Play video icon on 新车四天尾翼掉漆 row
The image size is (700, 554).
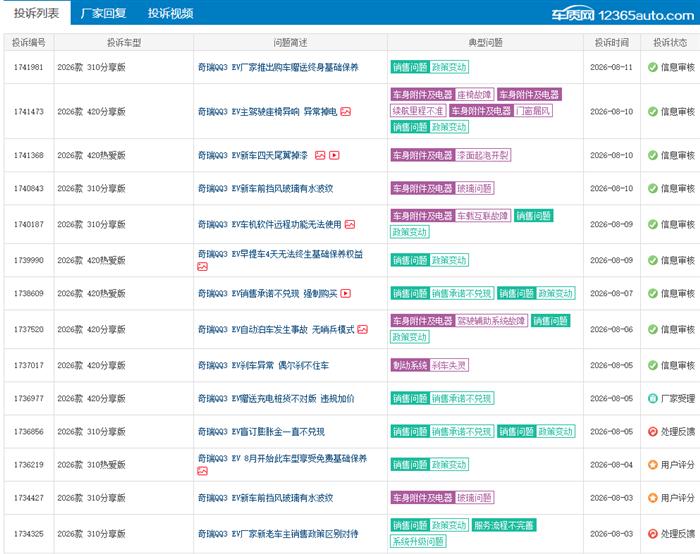[334, 155]
